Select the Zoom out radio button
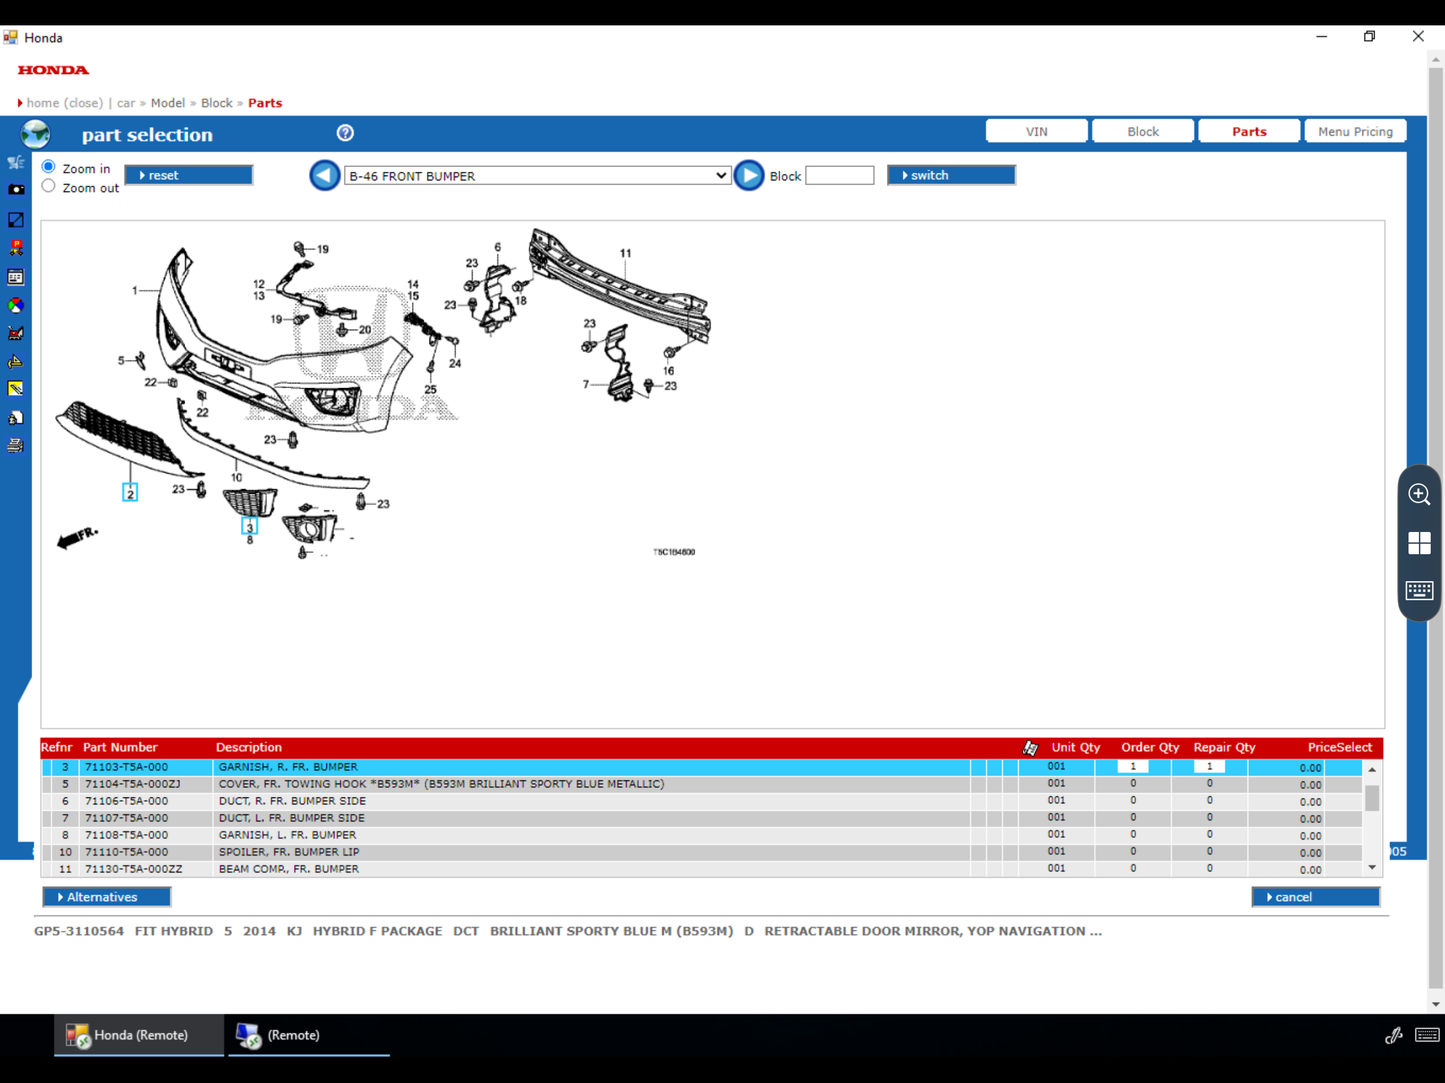This screenshot has height=1083, width=1445. coord(48,187)
